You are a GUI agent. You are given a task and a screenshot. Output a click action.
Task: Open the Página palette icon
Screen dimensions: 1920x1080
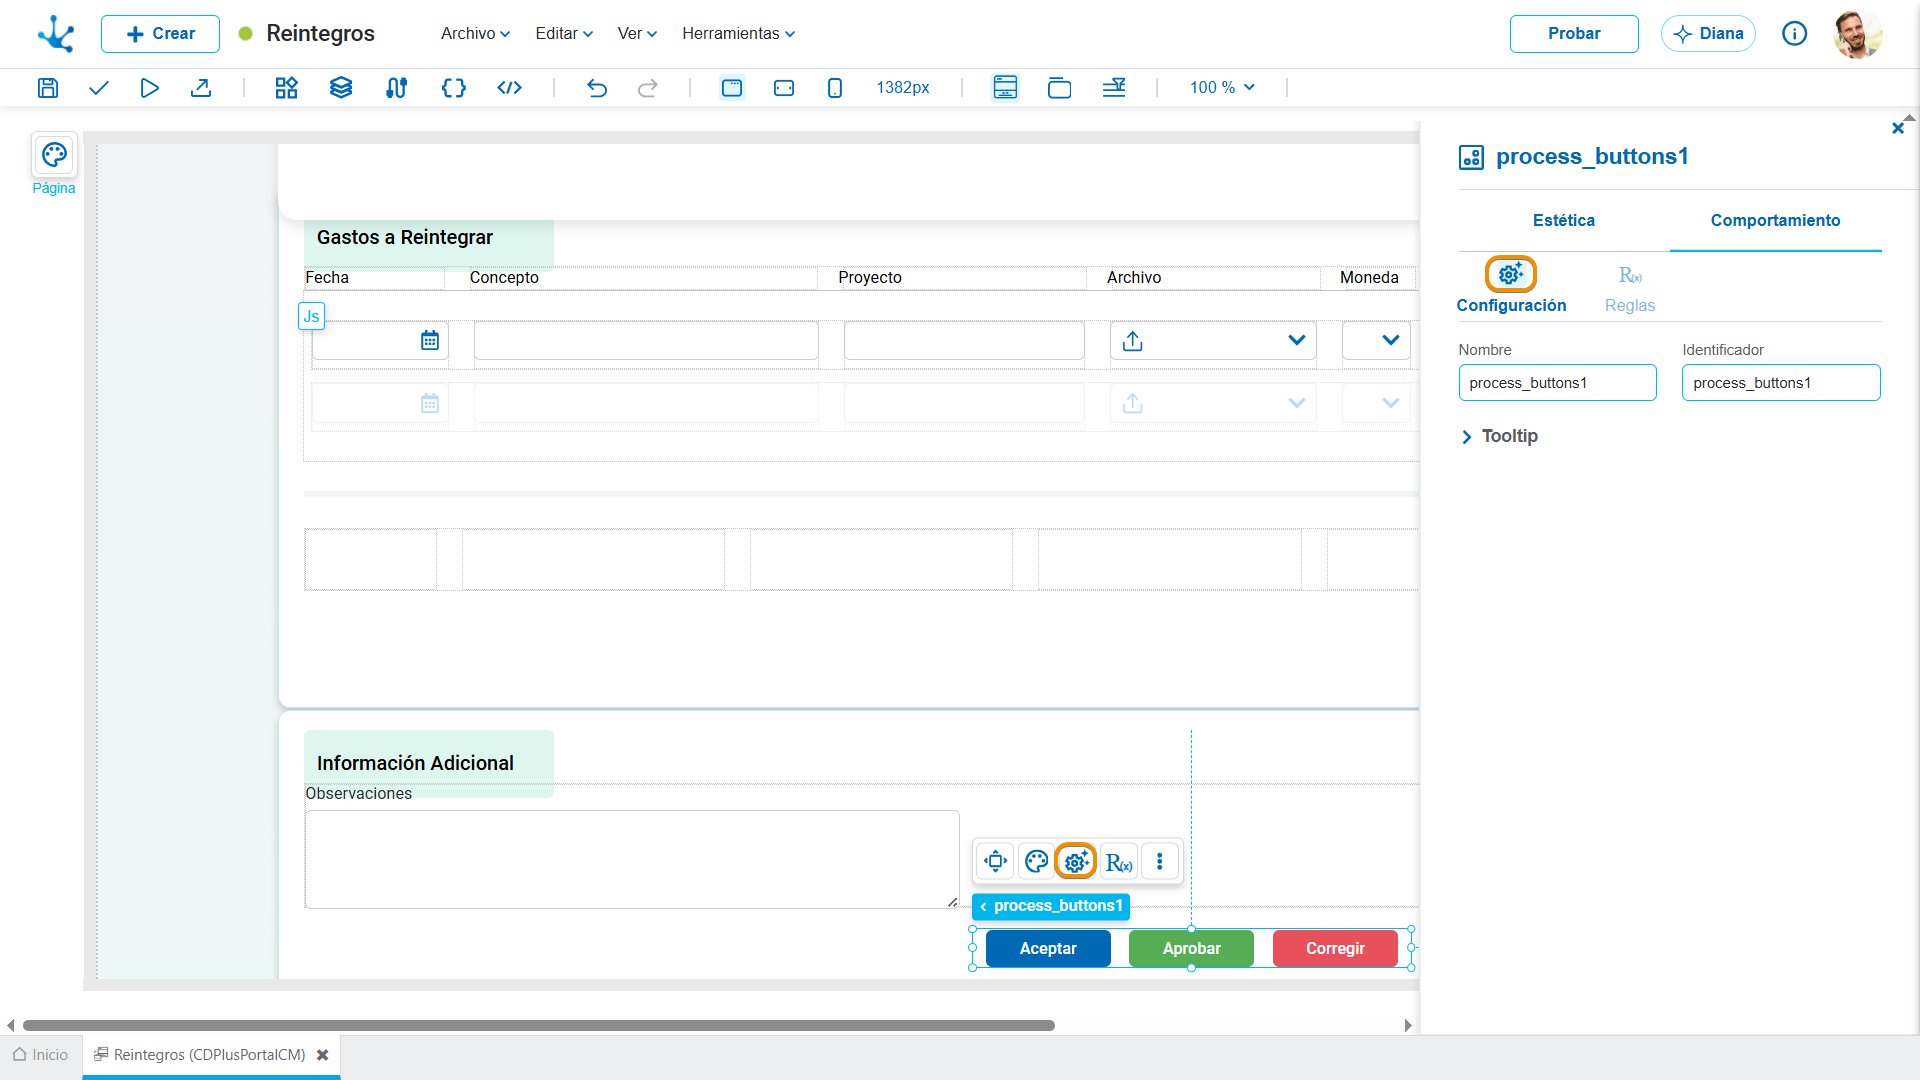pos(54,155)
